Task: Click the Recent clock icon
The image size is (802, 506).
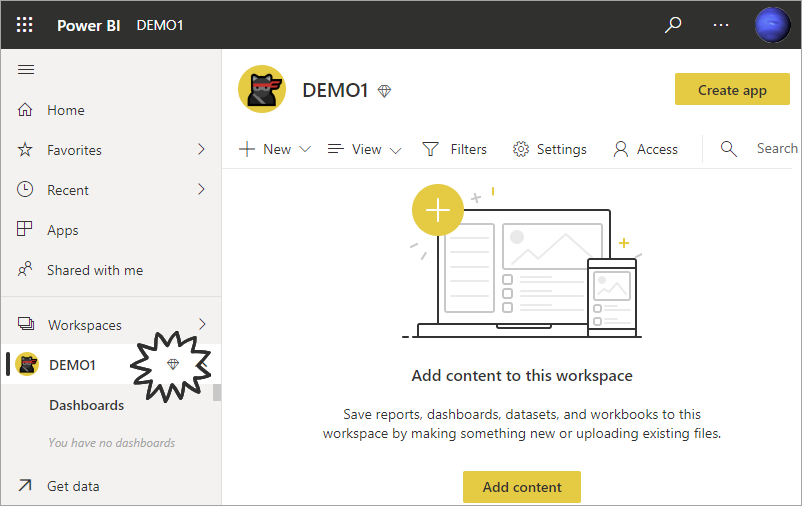Action: click(25, 189)
